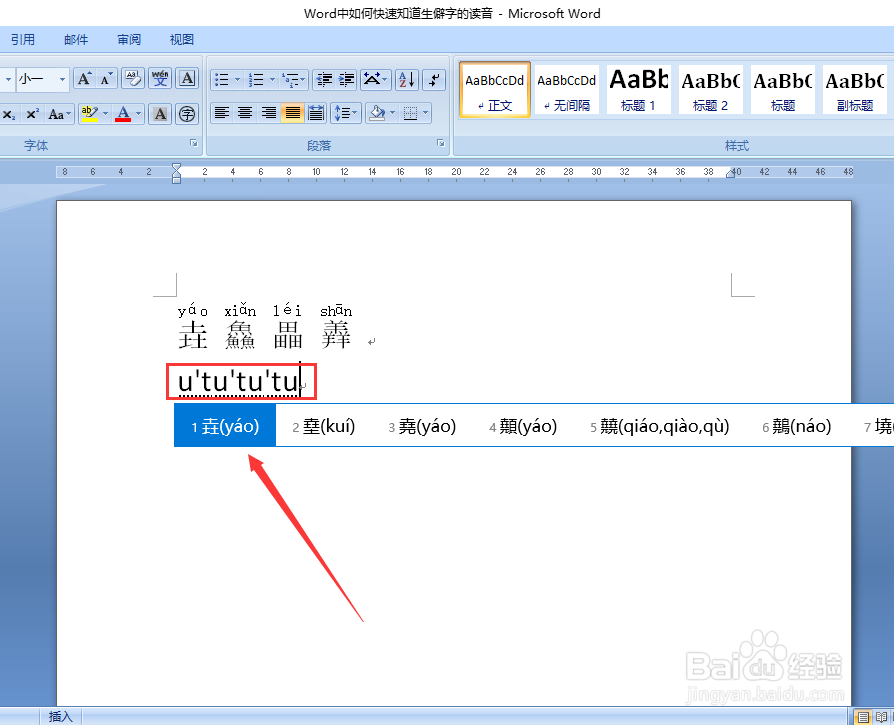Click the Change Case Aa button
This screenshot has width=894, height=725.
tap(59, 114)
